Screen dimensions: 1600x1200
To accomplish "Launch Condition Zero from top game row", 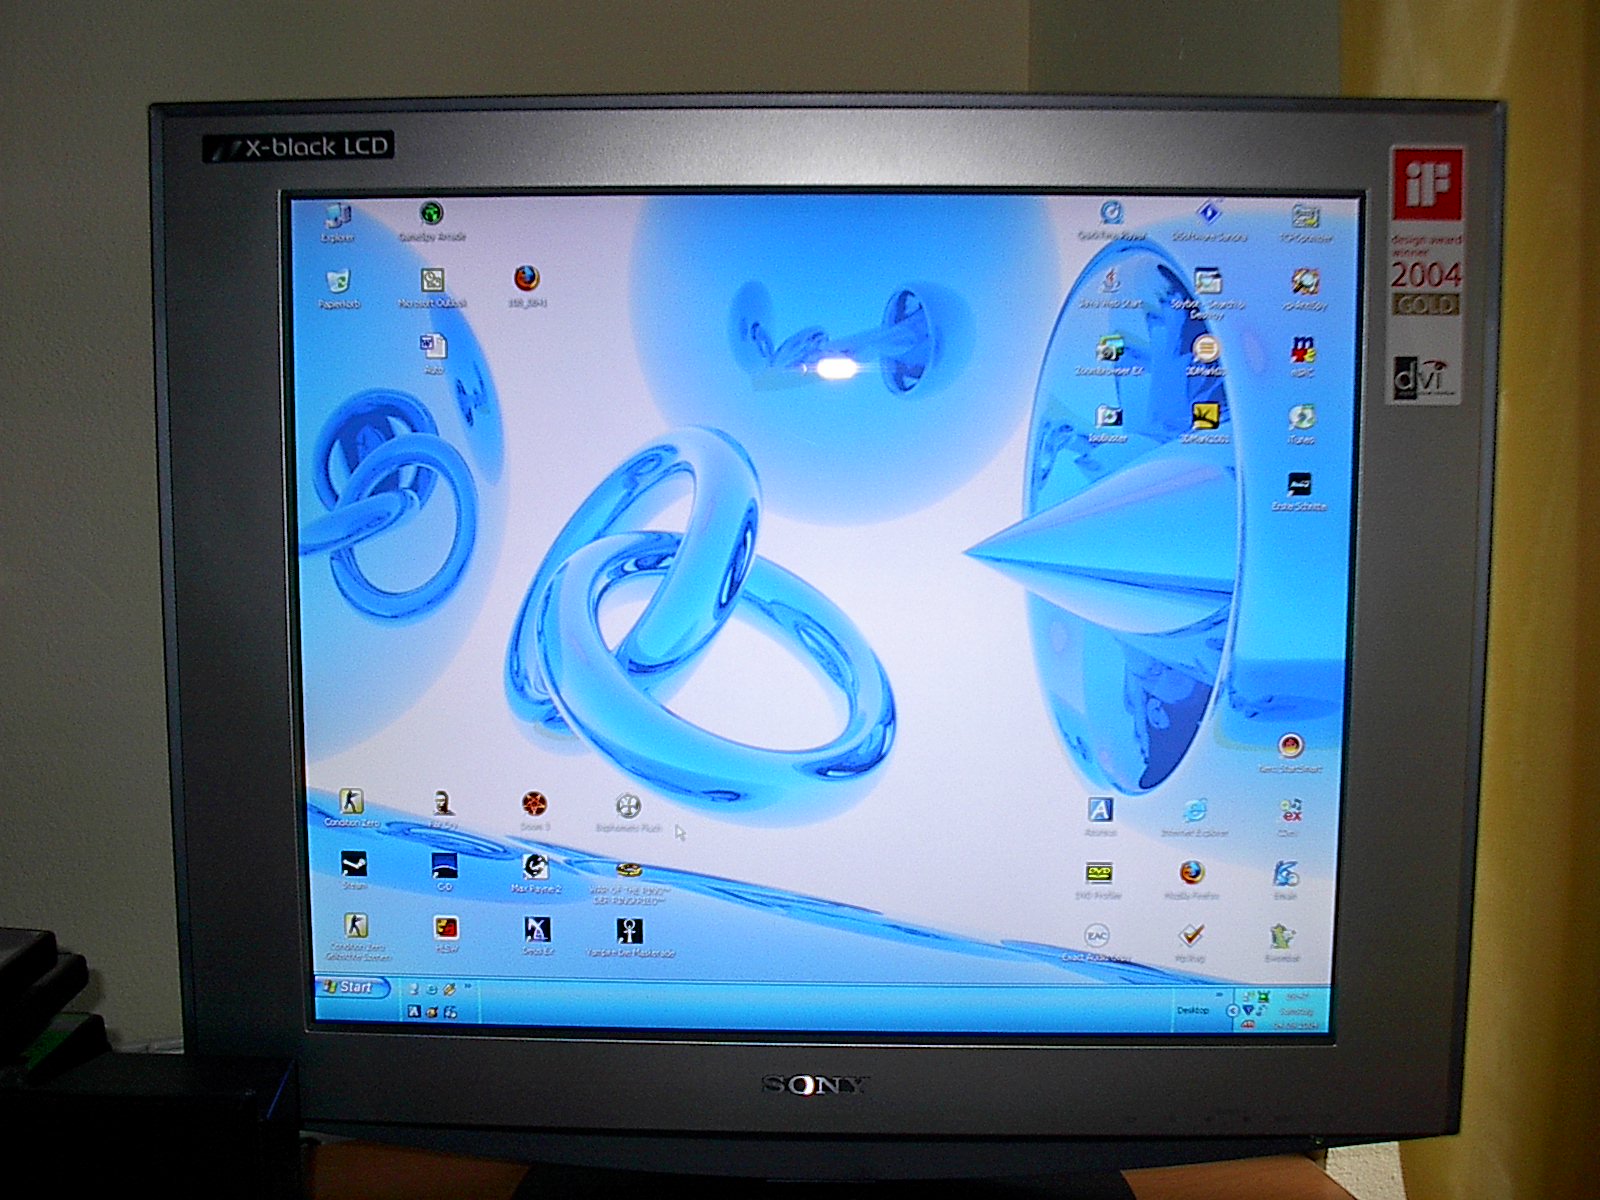I will tap(351, 802).
